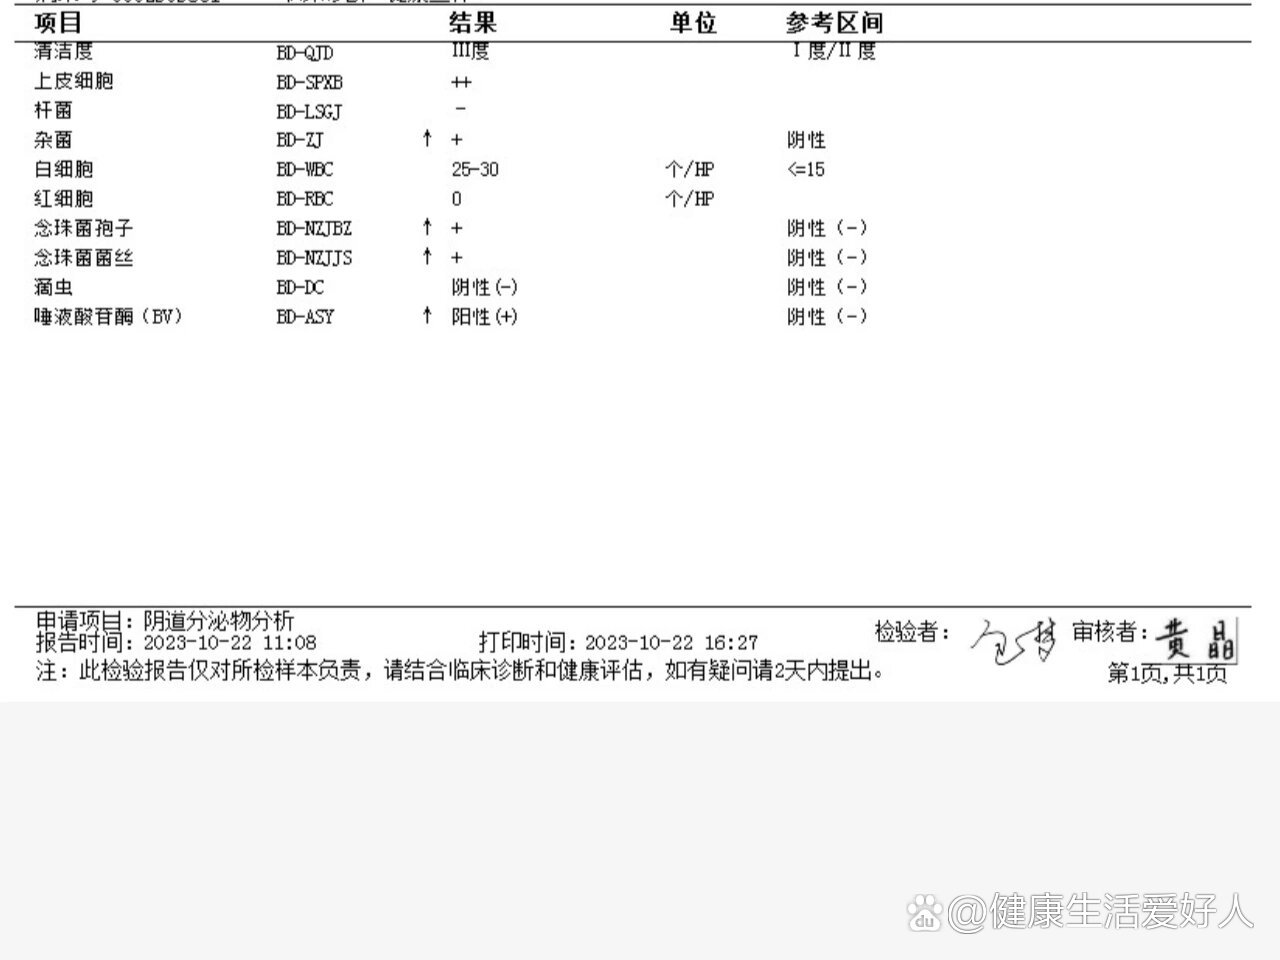The width and height of the screenshot is (1280, 960).
Task: Select the code BD-ASY
Action: [x=305, y=317]
